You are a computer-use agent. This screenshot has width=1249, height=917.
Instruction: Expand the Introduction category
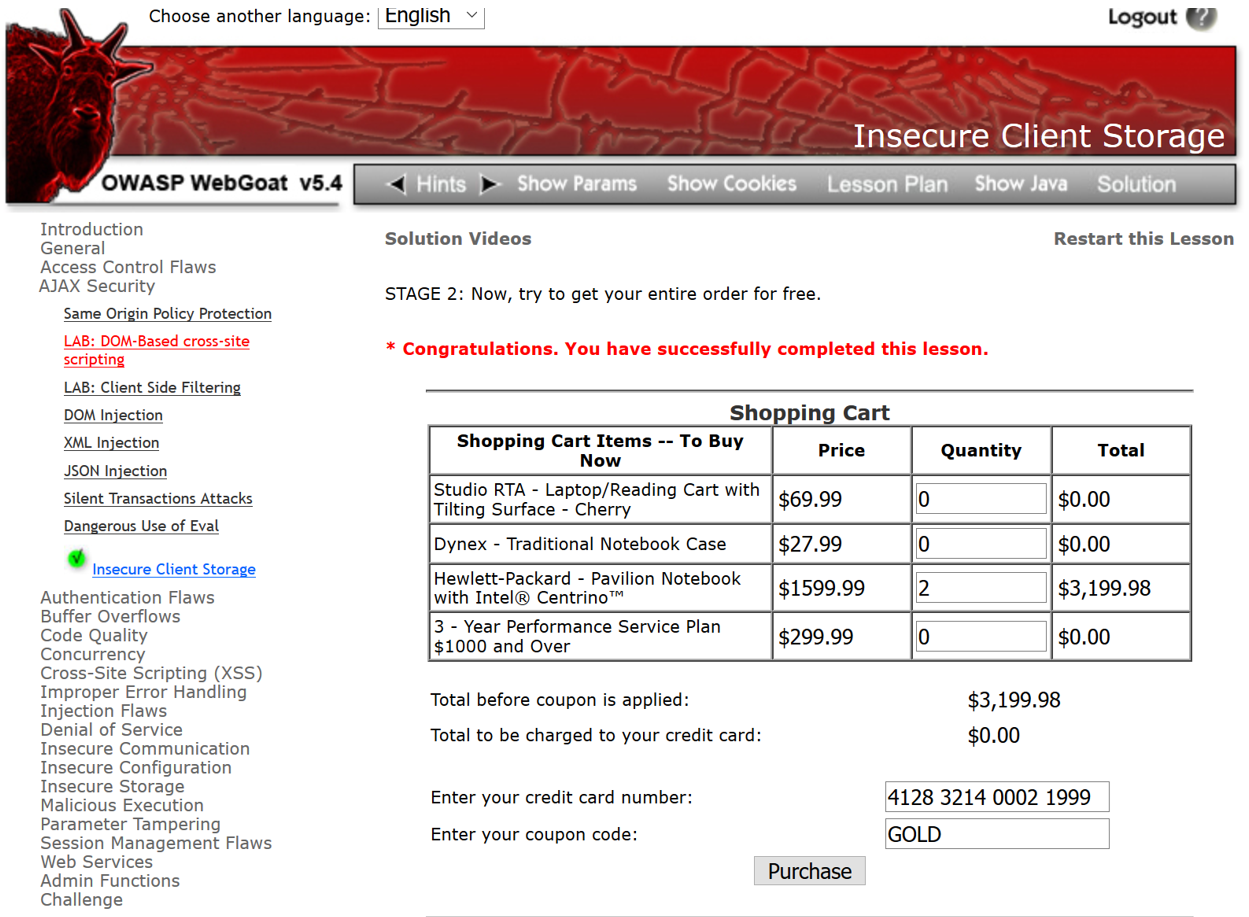coord(92,229)
